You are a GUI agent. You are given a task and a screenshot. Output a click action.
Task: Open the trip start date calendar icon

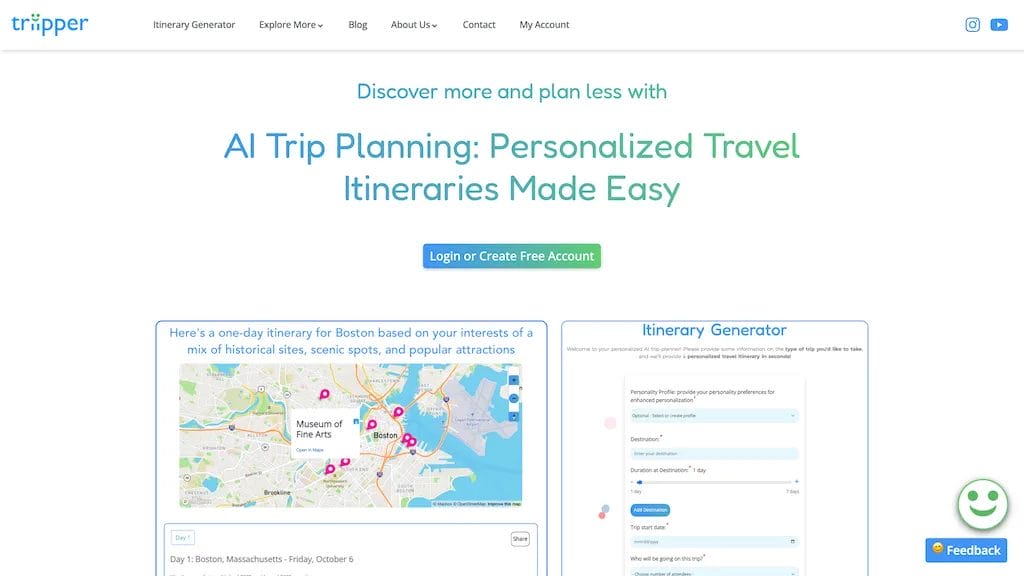click(x=792, y=541)
